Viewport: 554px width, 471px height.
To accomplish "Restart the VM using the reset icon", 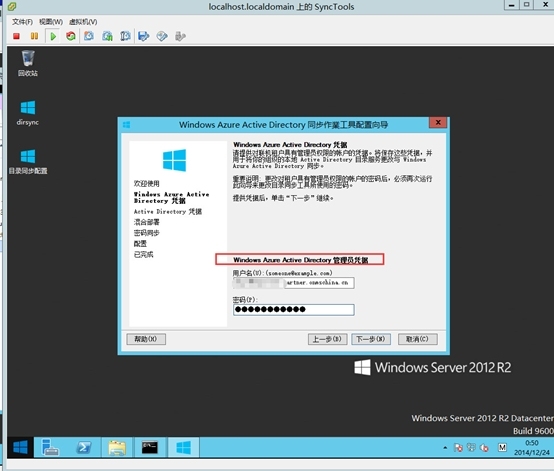I will 71,36.
